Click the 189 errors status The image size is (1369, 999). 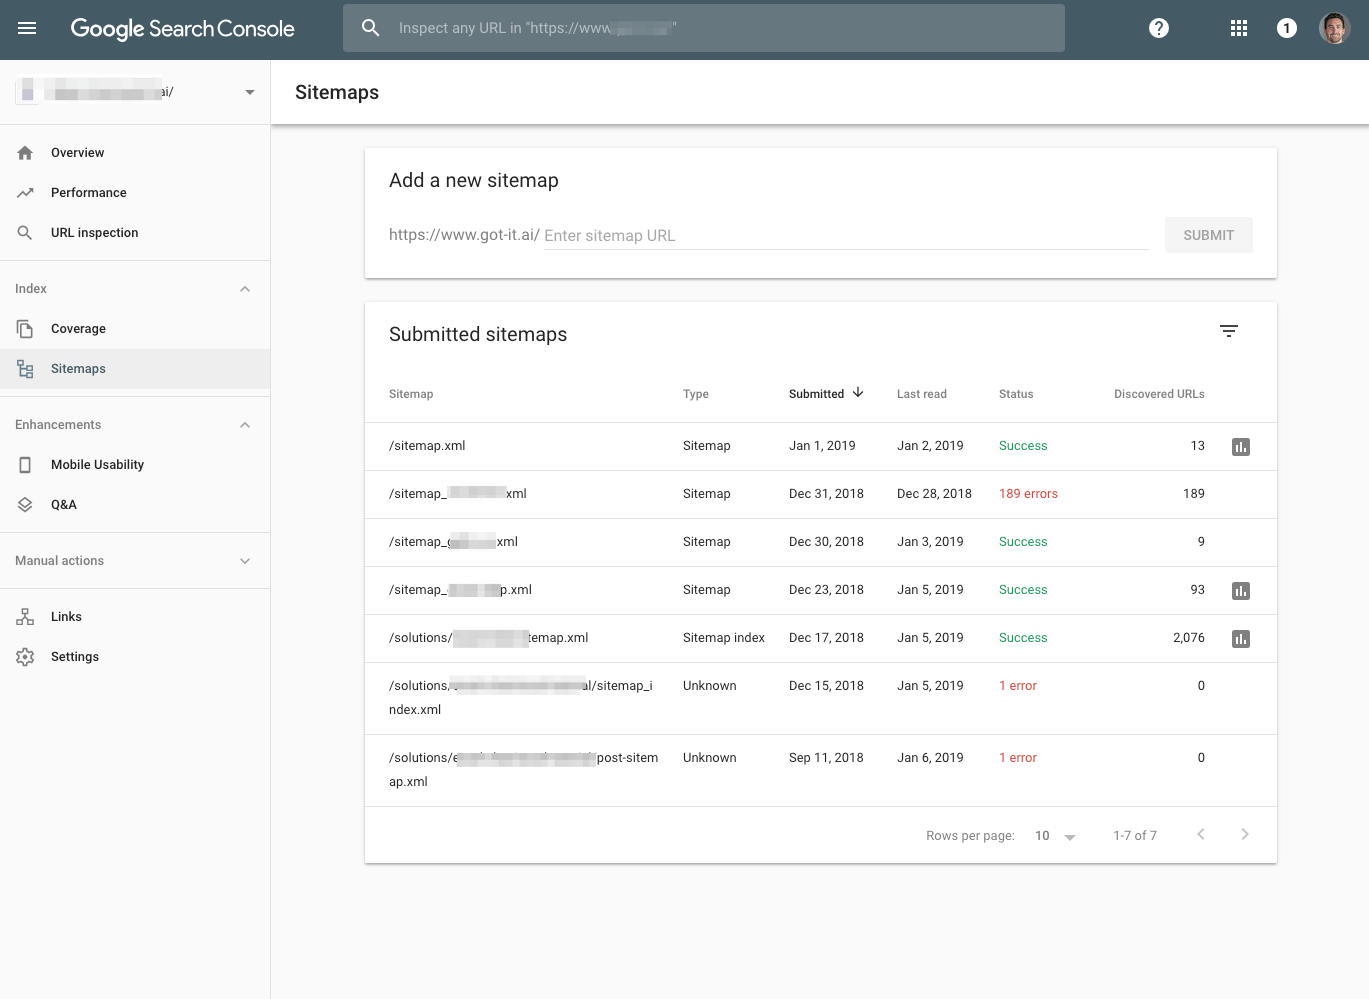tap(1028, 494)
